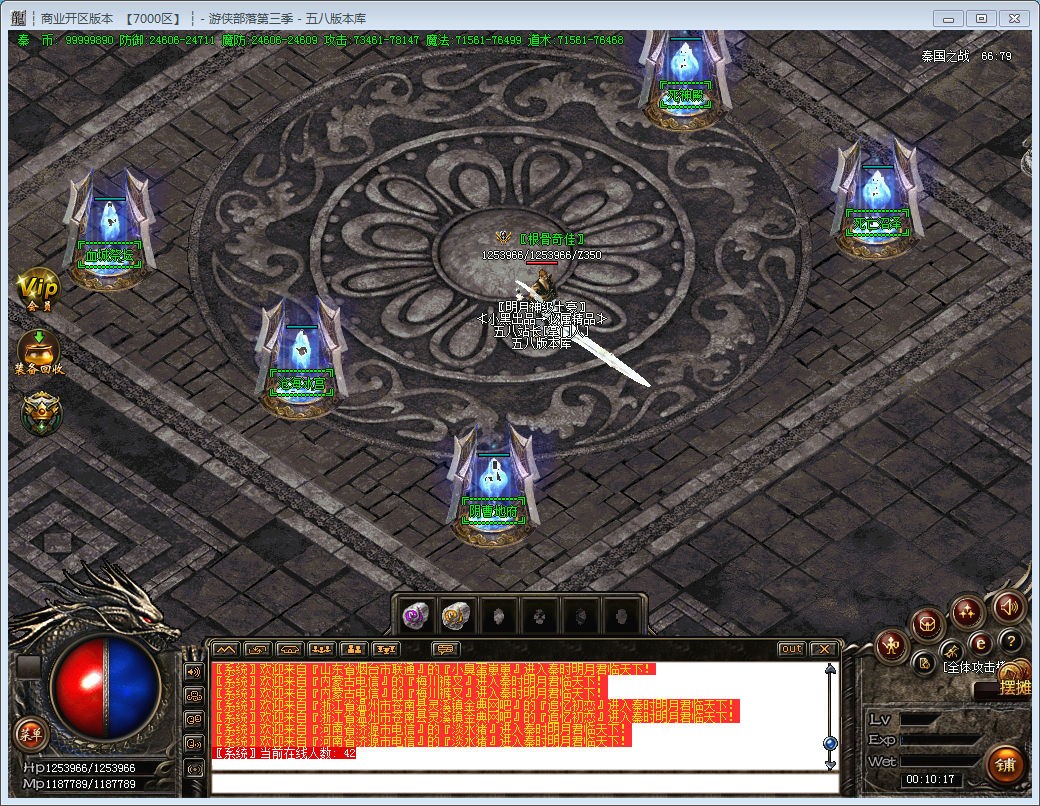Open the bag inventory box icon

(927, 624)
